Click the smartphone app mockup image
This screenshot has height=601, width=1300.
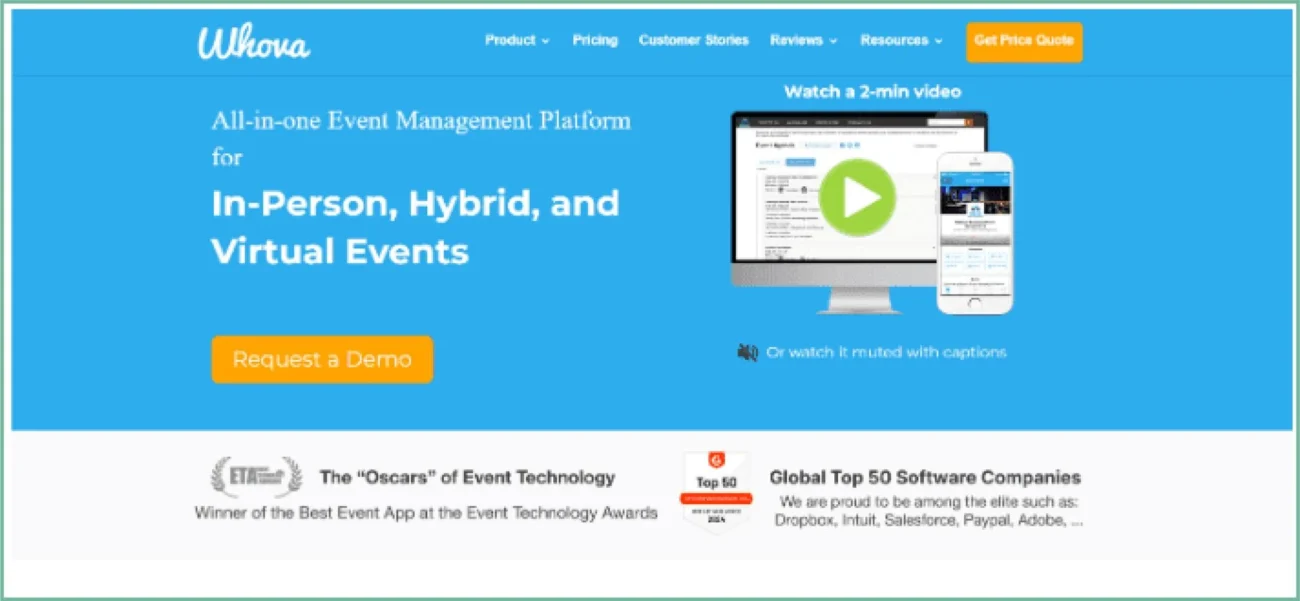(x=974, y=233)
